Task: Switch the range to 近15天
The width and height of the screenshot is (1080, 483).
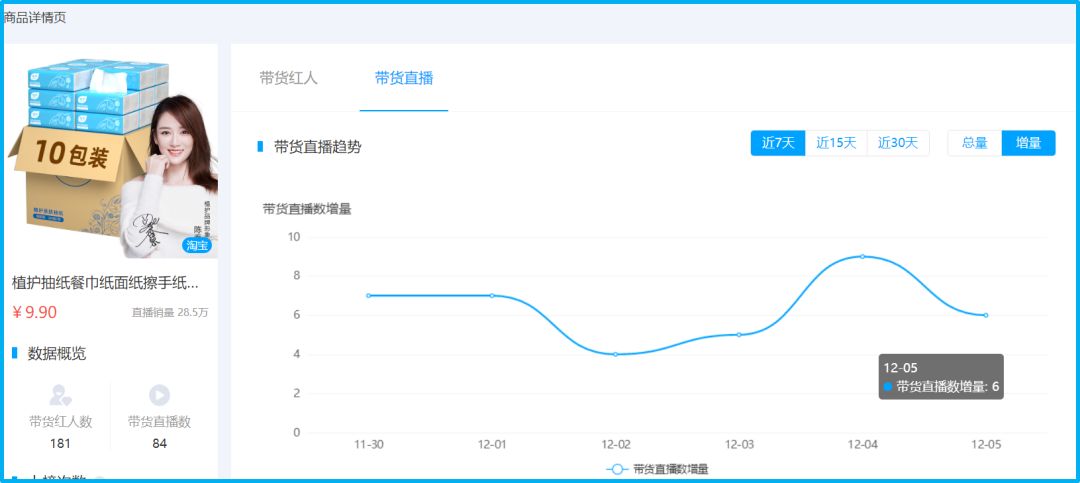Action: point(836,143)
